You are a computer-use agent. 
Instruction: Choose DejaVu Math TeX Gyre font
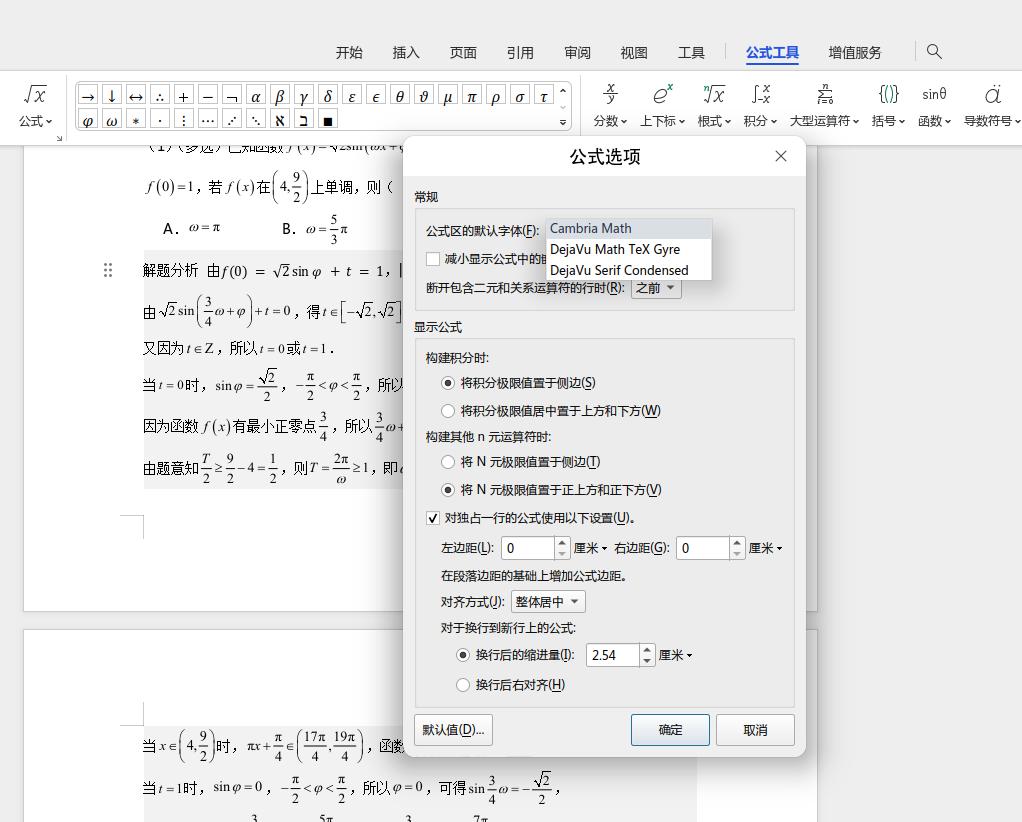pyautogui.click(x=629, y=249)
